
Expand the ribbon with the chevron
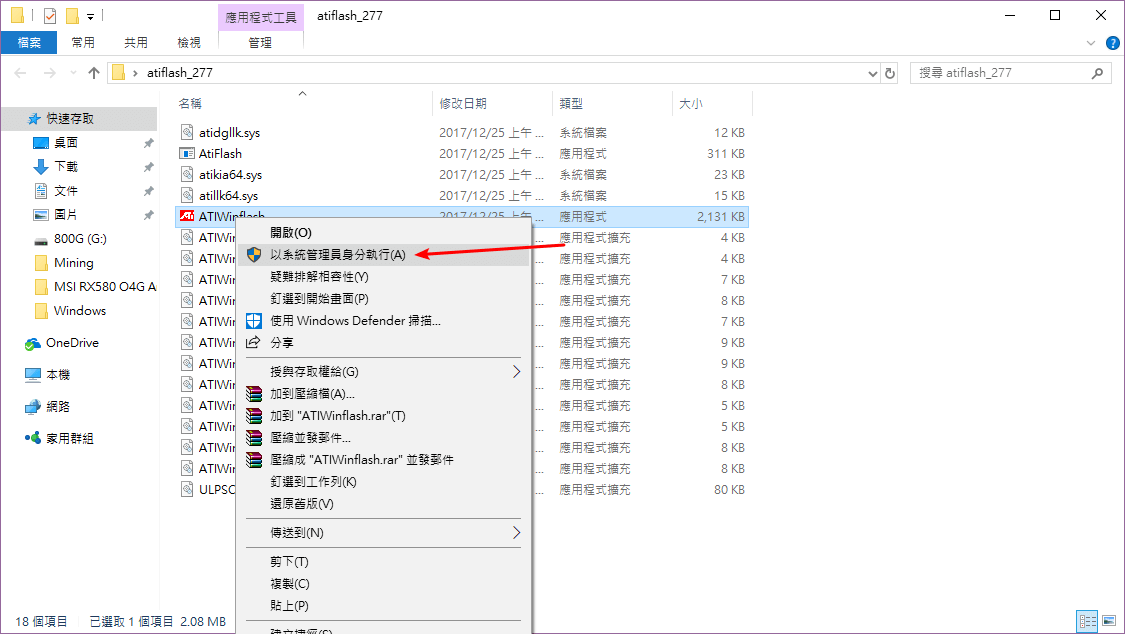tap(1091, 43)
